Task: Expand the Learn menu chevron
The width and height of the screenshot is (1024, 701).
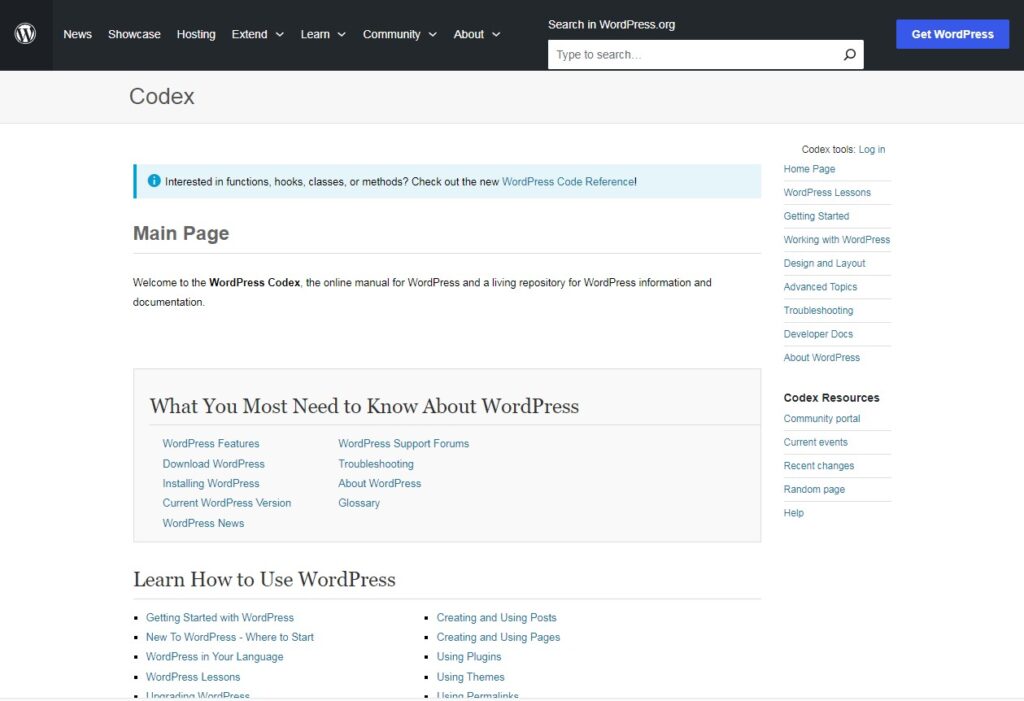Action: [x=342, y=35]
